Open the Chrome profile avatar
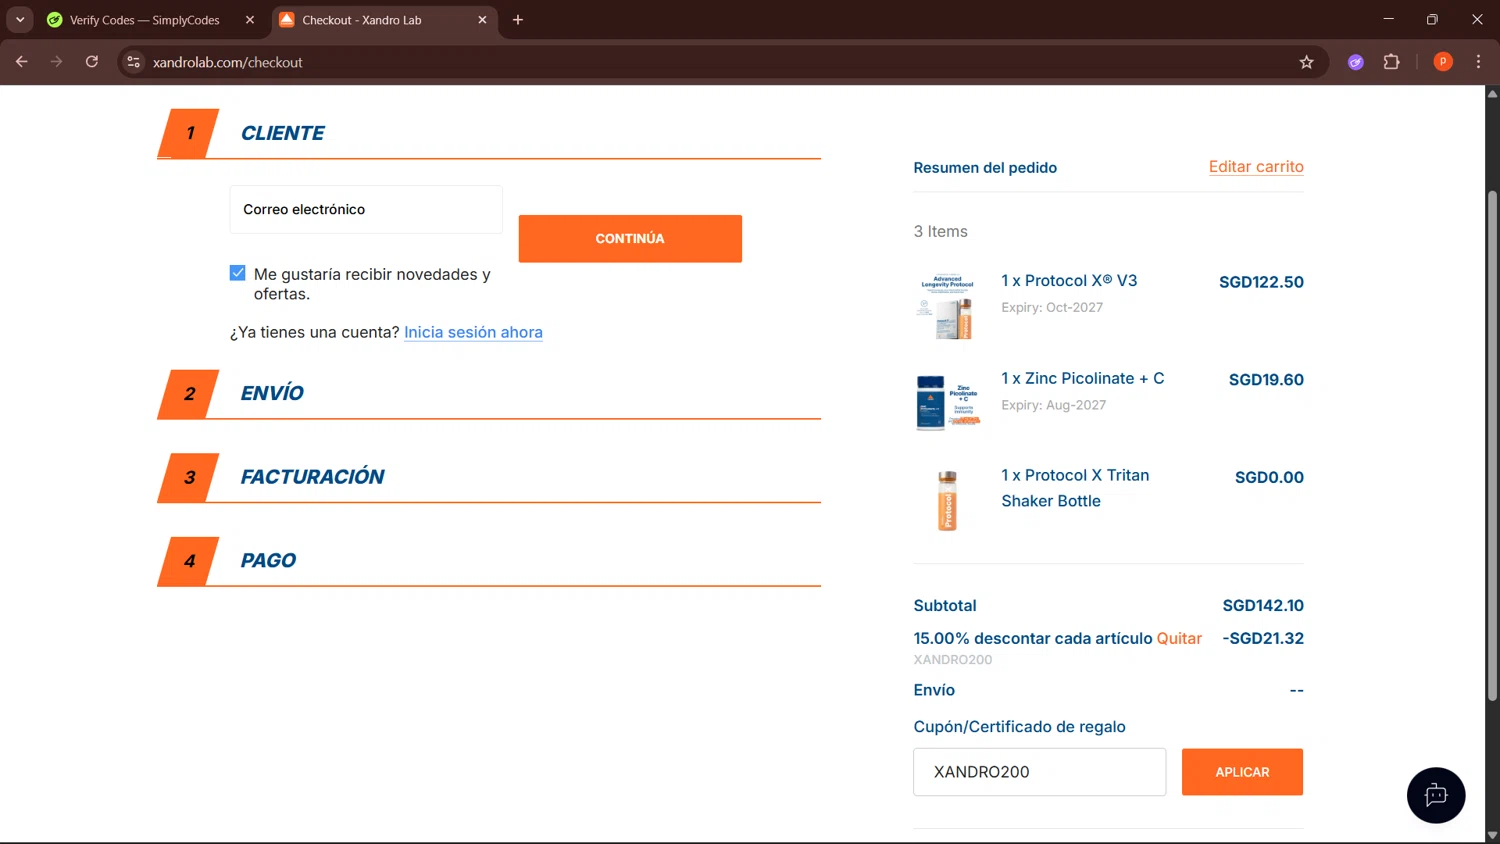Viewport: 1500px width, 844px height. pos(1443,62)
